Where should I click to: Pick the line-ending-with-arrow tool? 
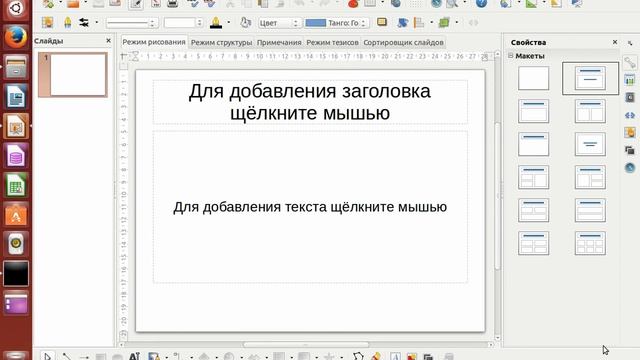click(84, 357)
